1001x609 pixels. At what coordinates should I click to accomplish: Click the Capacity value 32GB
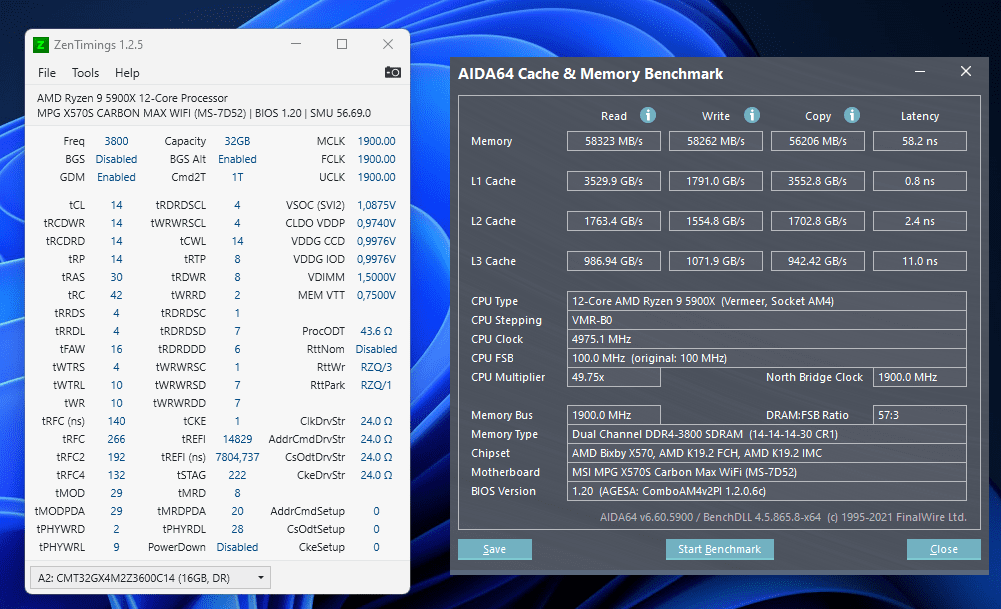(237, 141)
